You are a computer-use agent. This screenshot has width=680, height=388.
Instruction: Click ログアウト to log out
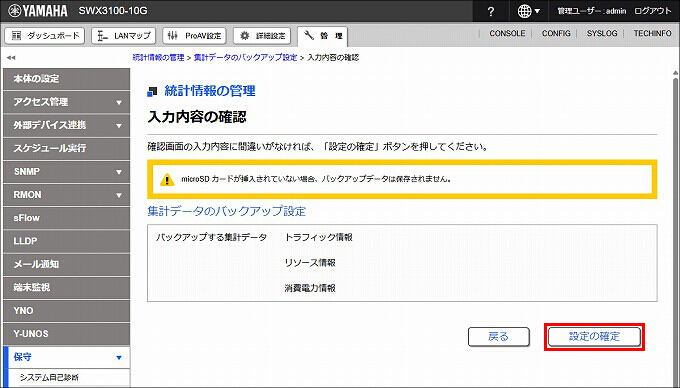(x=652, y=11)
